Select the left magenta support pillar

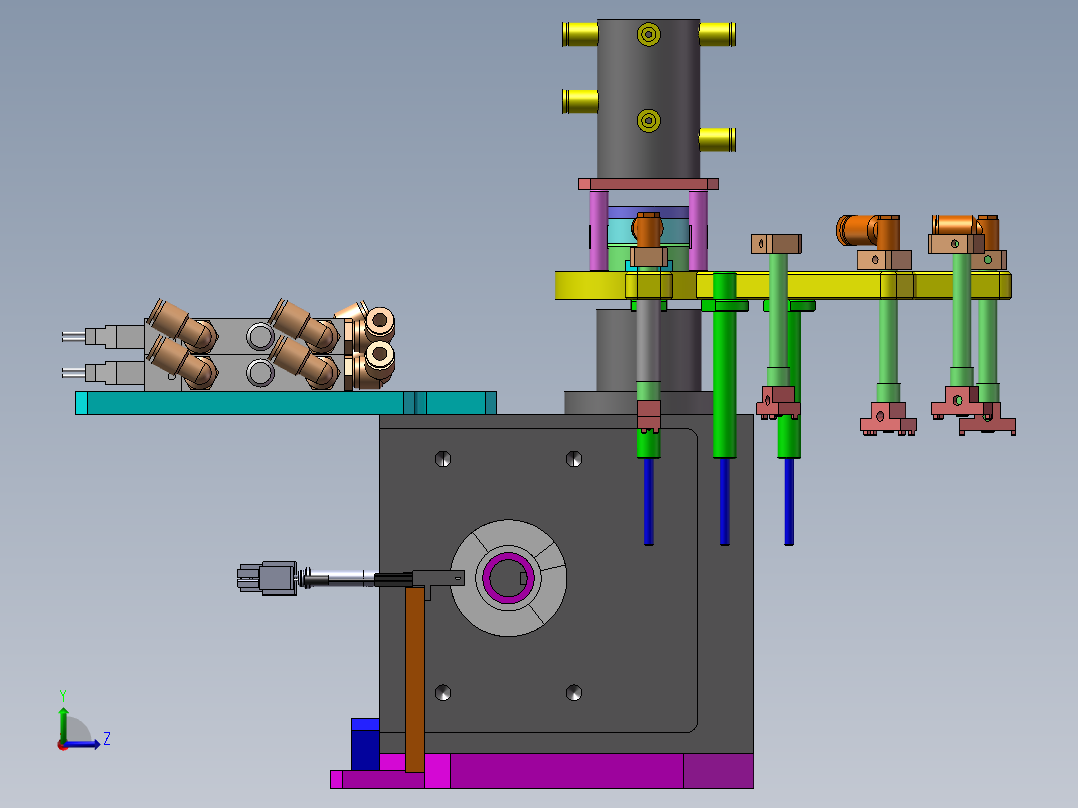tap(599, 230)
